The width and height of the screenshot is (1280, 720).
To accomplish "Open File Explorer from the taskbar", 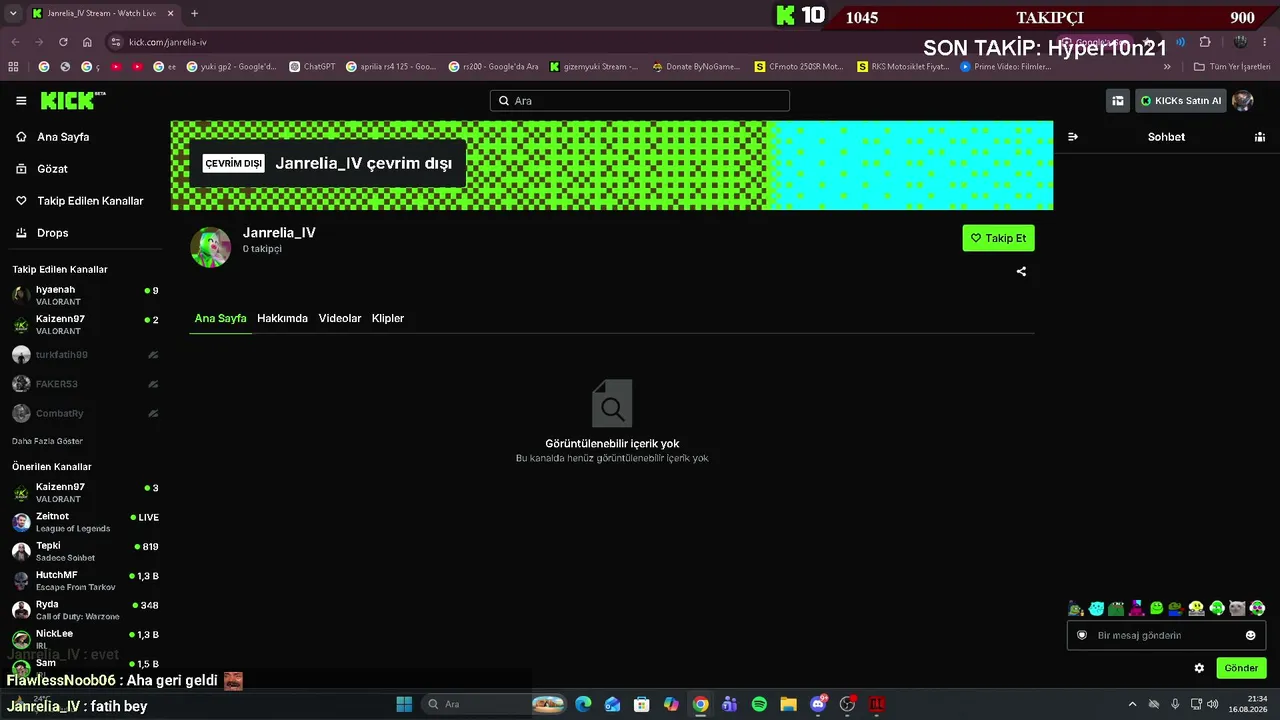I will [788, 704].
